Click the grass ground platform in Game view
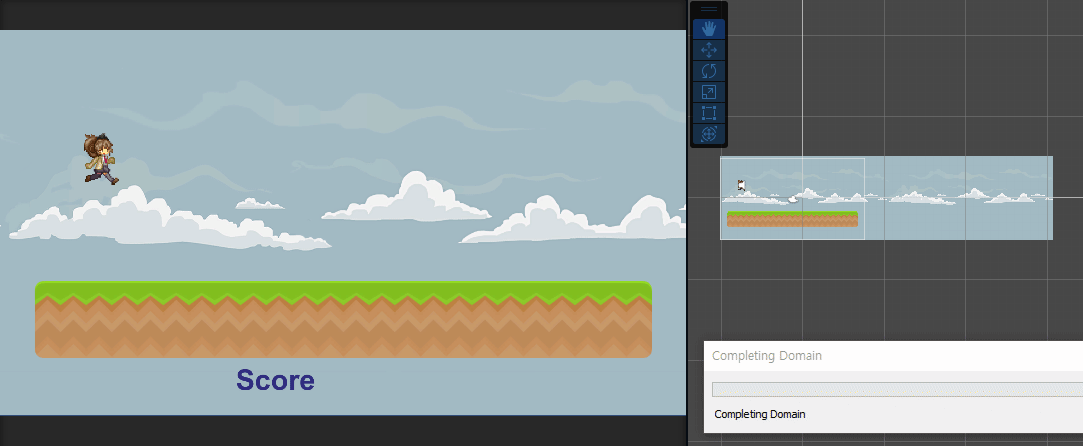Image resolution: width=1083 pixels, height=446 pixels. (343, 320)
